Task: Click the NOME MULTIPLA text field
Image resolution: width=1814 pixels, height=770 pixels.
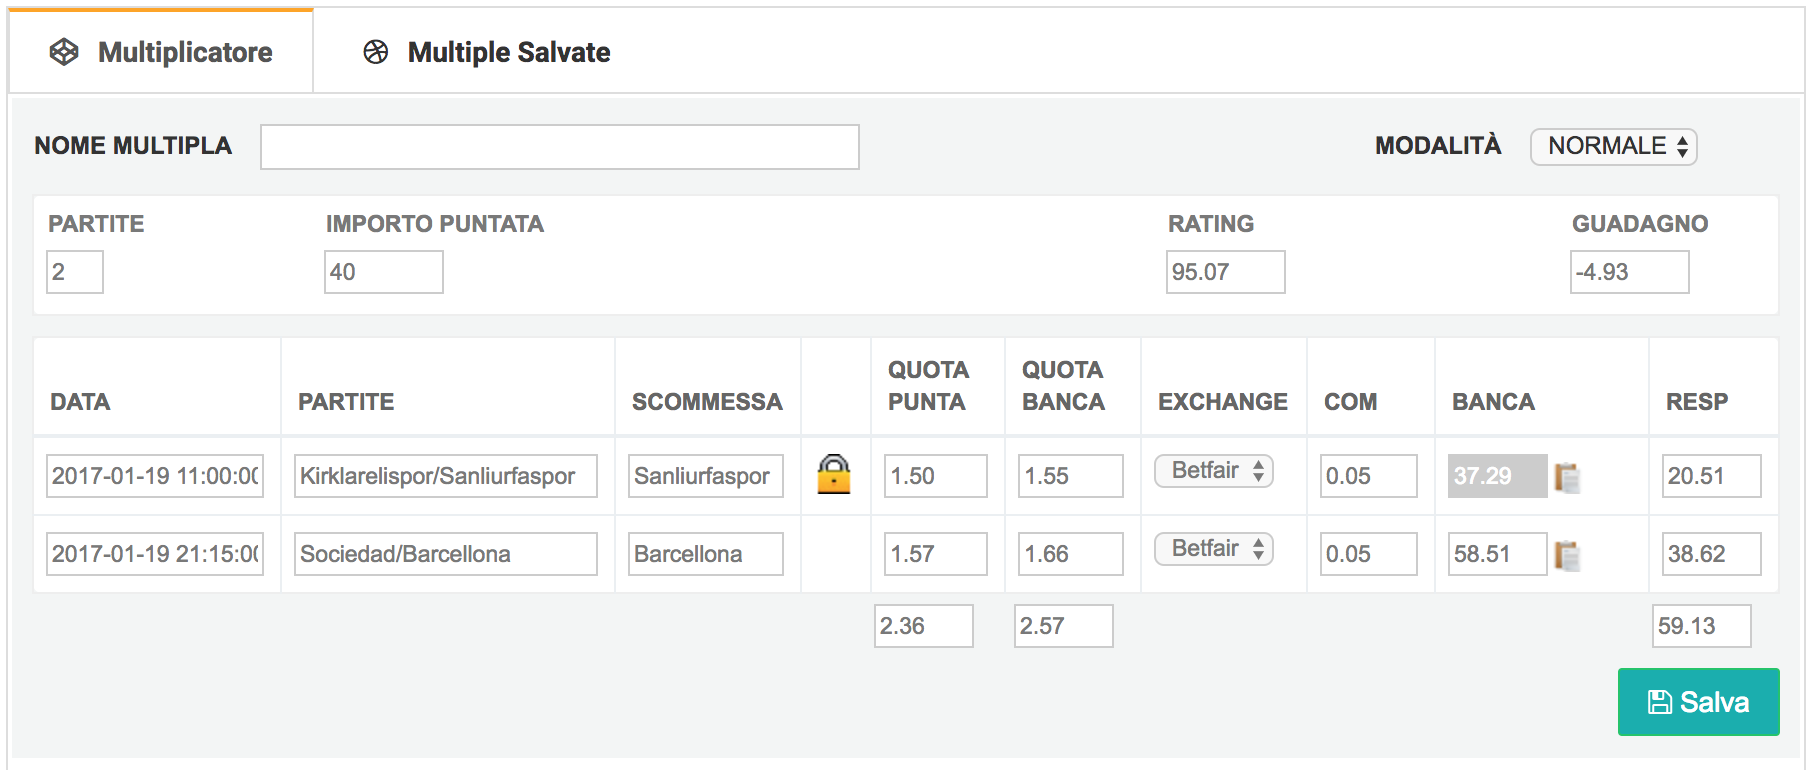Action: 559,147
